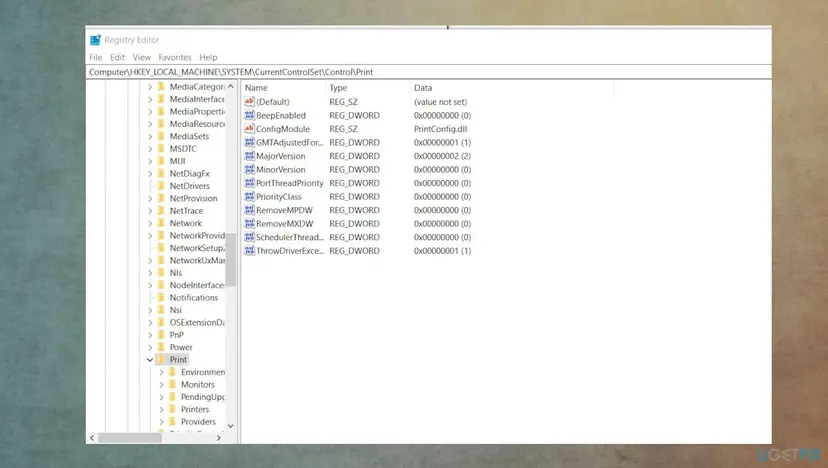Click the MajorVersion DWORD icon

(249, 156)
